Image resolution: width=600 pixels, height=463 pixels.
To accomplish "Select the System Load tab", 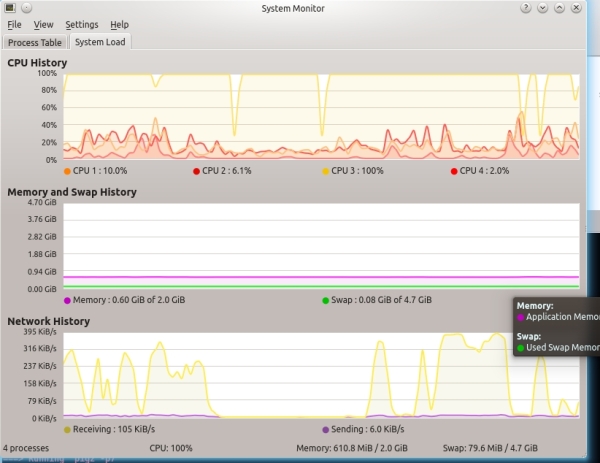I will [100, 42].
